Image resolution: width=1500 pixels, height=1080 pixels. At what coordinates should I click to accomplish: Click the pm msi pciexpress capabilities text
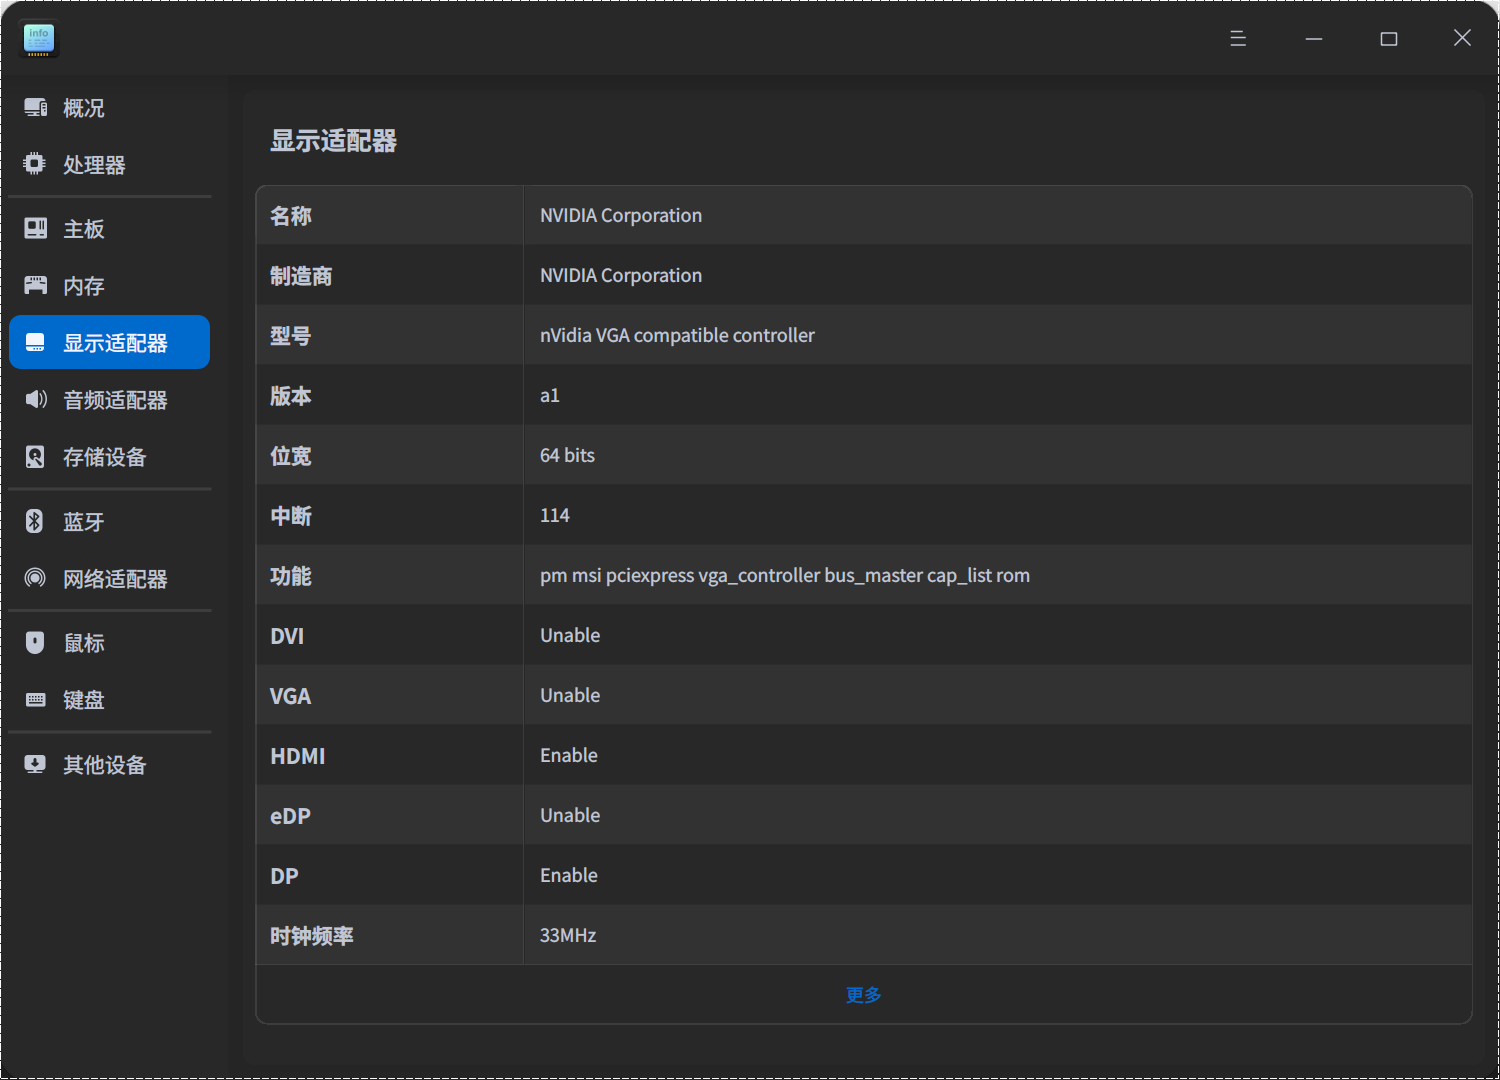pyautogui.click(x=785, y=576)
